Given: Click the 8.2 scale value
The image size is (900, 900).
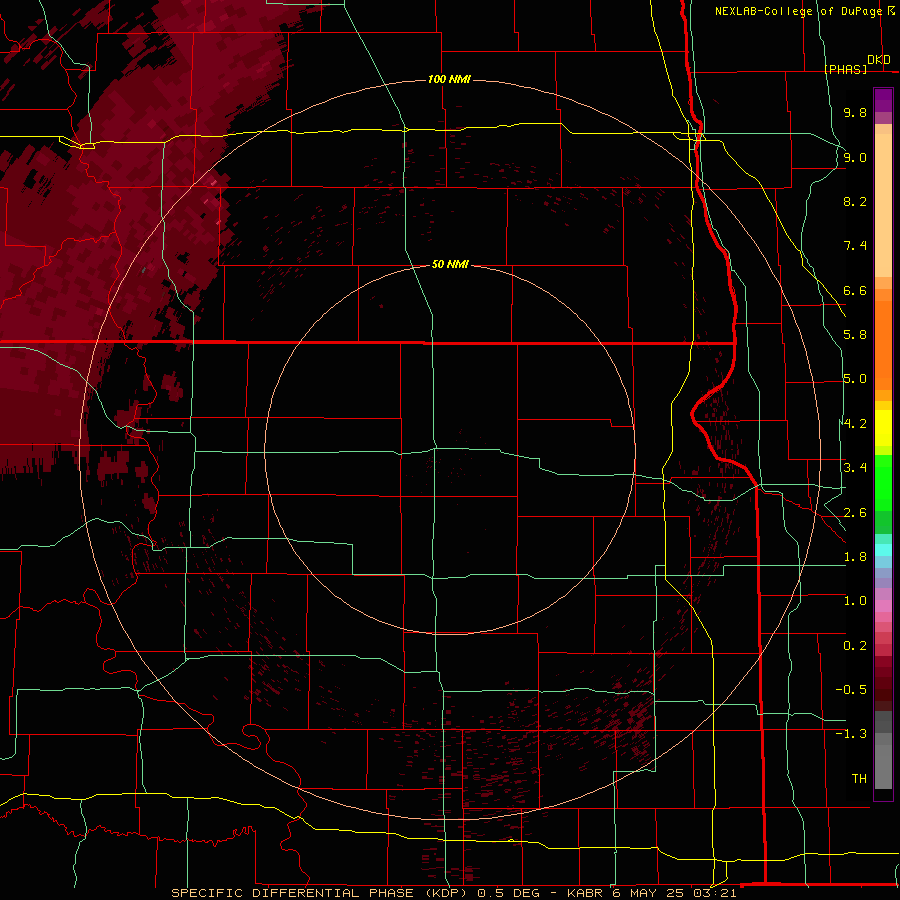Looking at the screenshot, I should click(855, 201).
